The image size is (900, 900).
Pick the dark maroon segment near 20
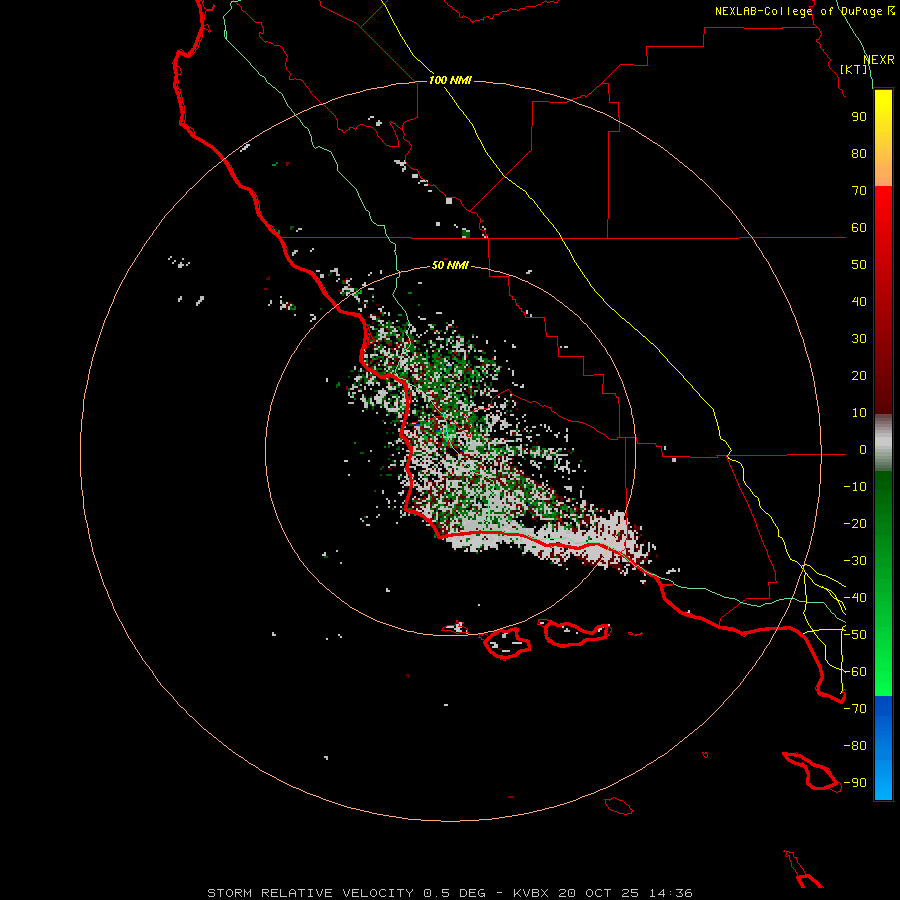tap(883, 376)
